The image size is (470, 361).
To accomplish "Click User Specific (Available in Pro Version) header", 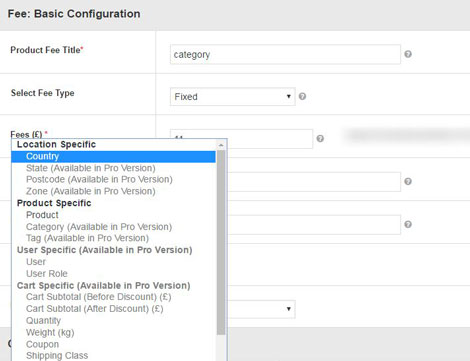I will pyautogui.click(x=104, y=250).
